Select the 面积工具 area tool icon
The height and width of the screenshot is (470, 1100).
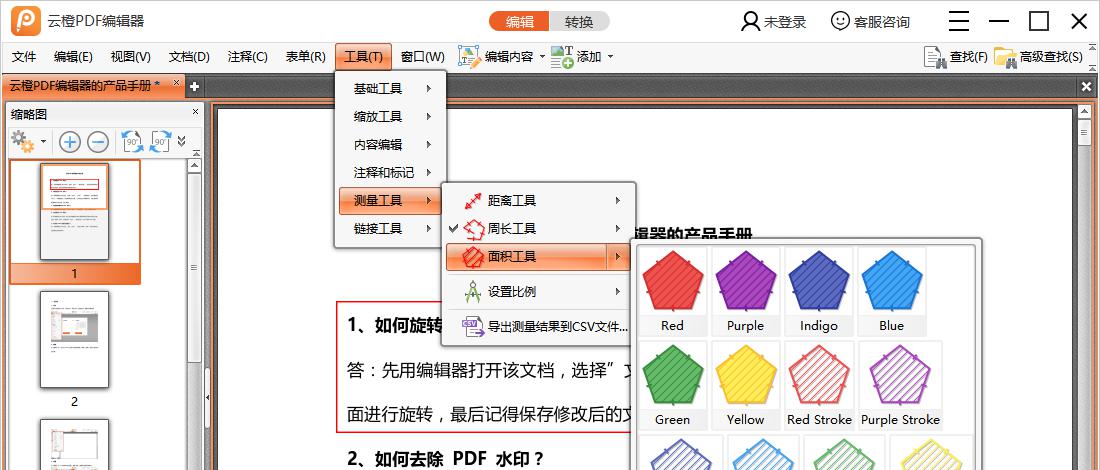[474, 257]
